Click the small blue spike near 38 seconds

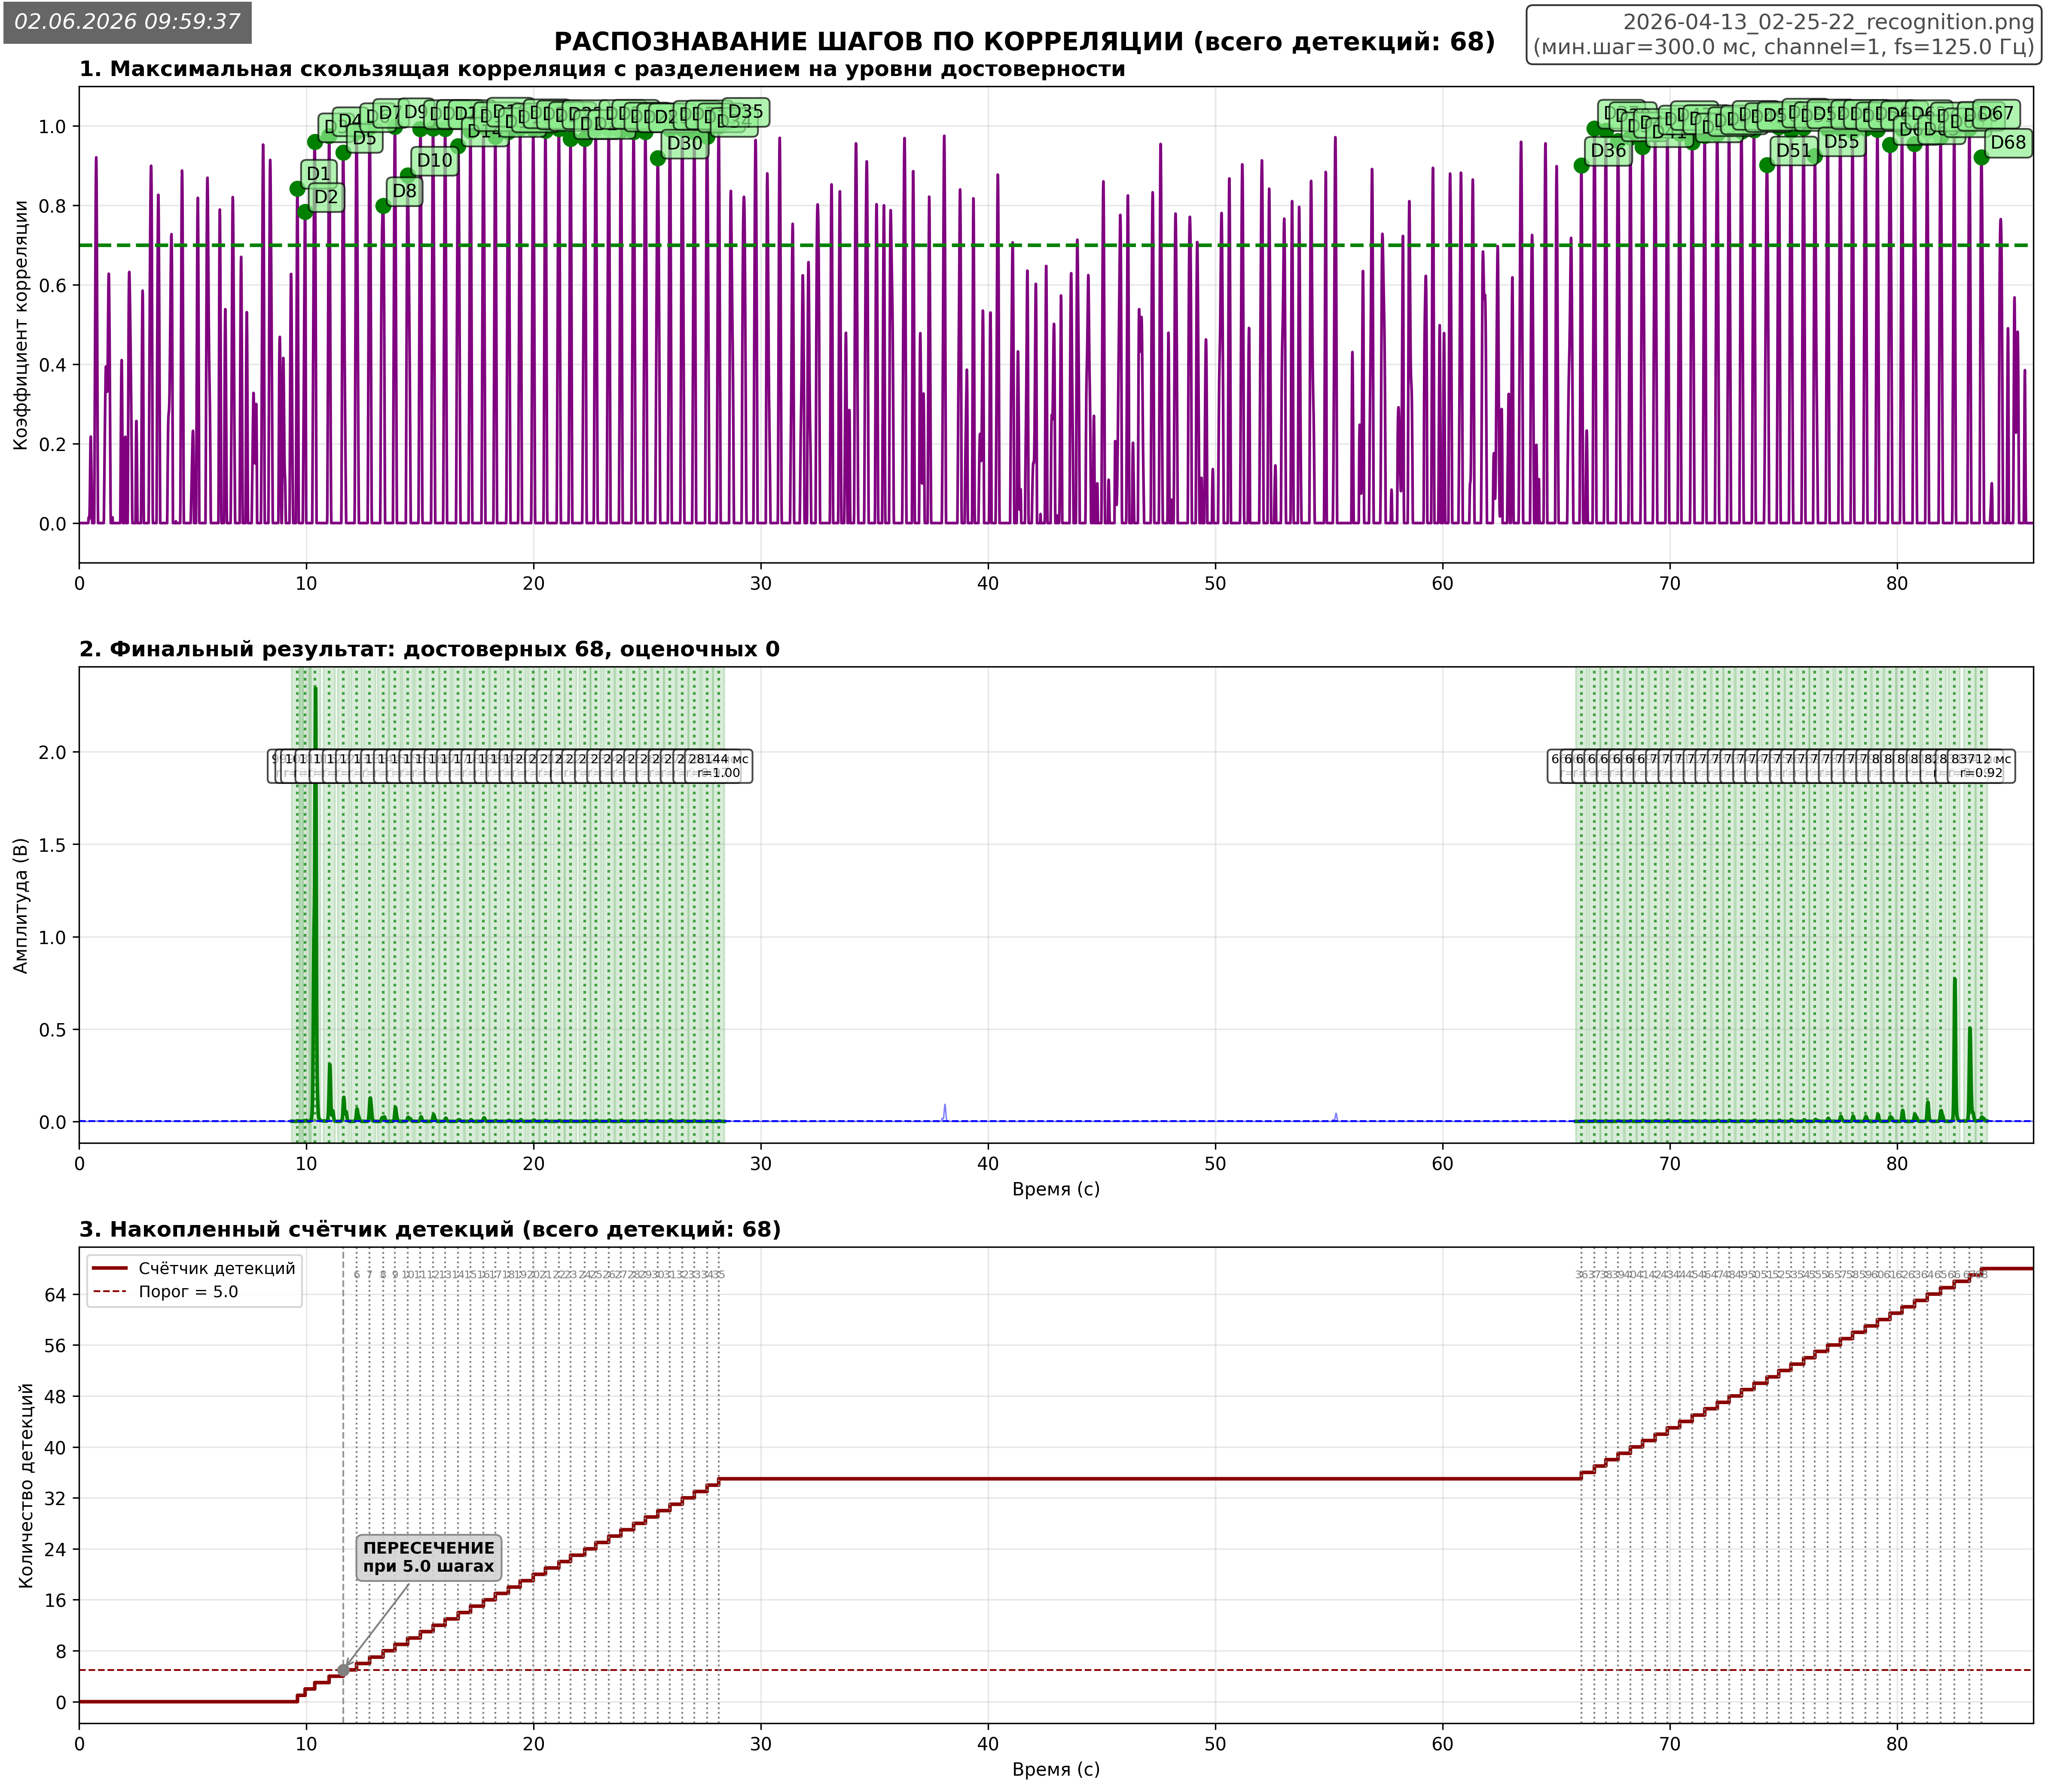point(945,1112)
